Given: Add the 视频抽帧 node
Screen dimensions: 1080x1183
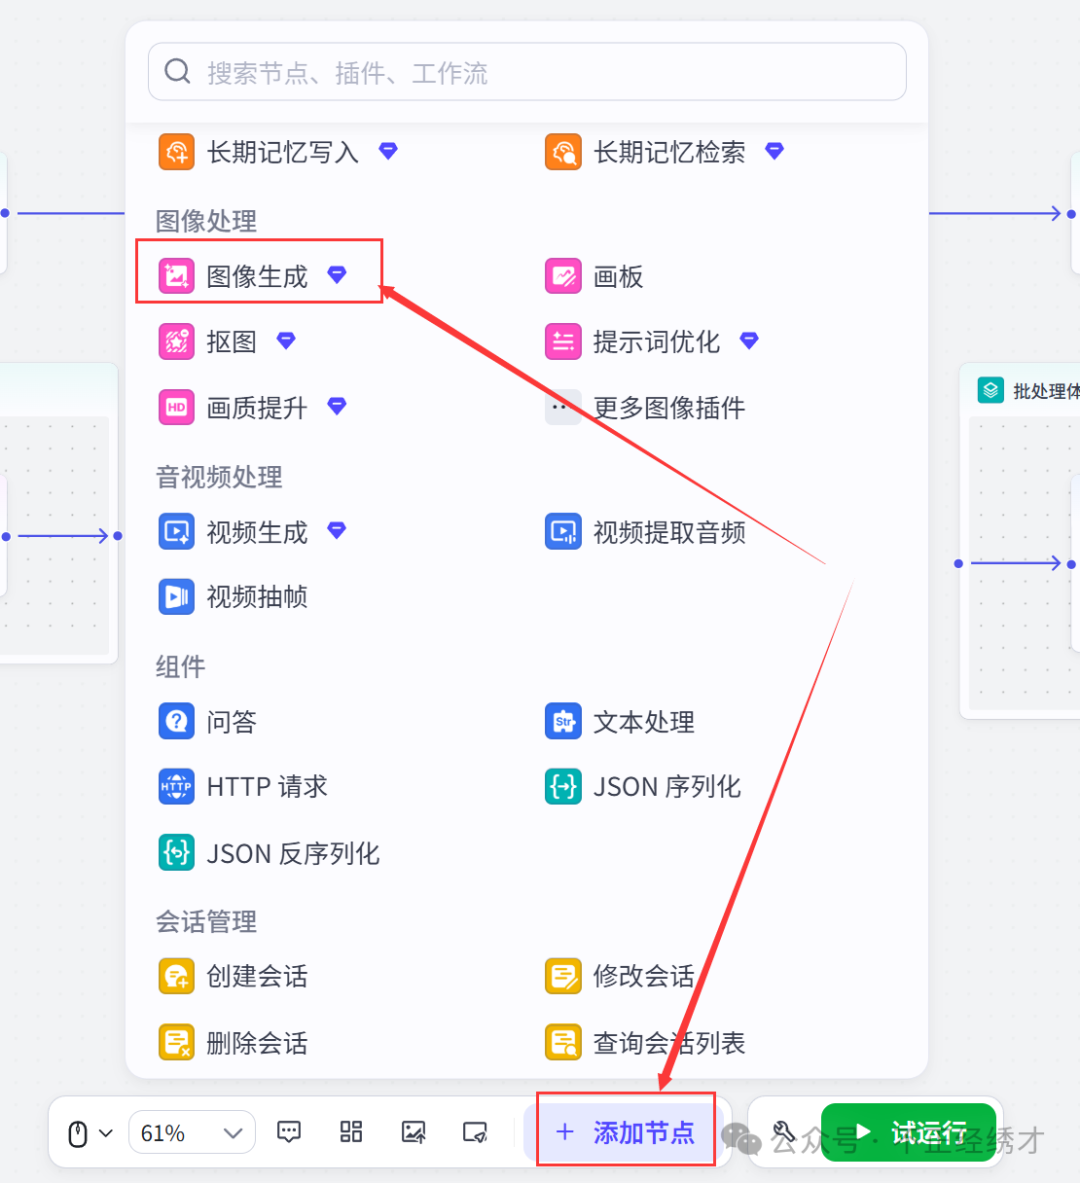Looking at the screenshot, I should (x=232, y=597).
